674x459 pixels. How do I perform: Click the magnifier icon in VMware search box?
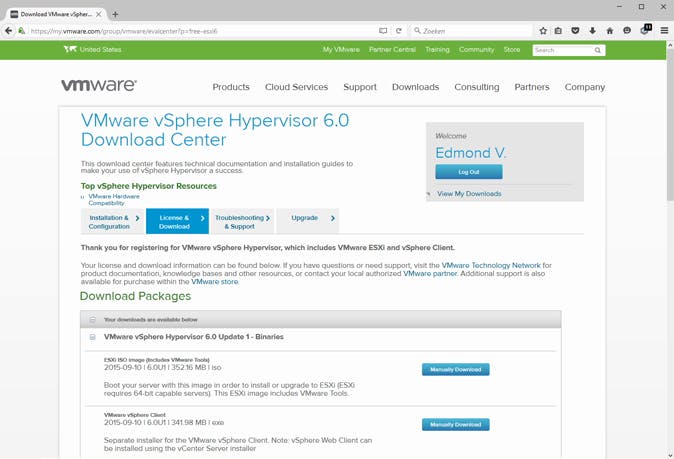[x=597, y=50]
